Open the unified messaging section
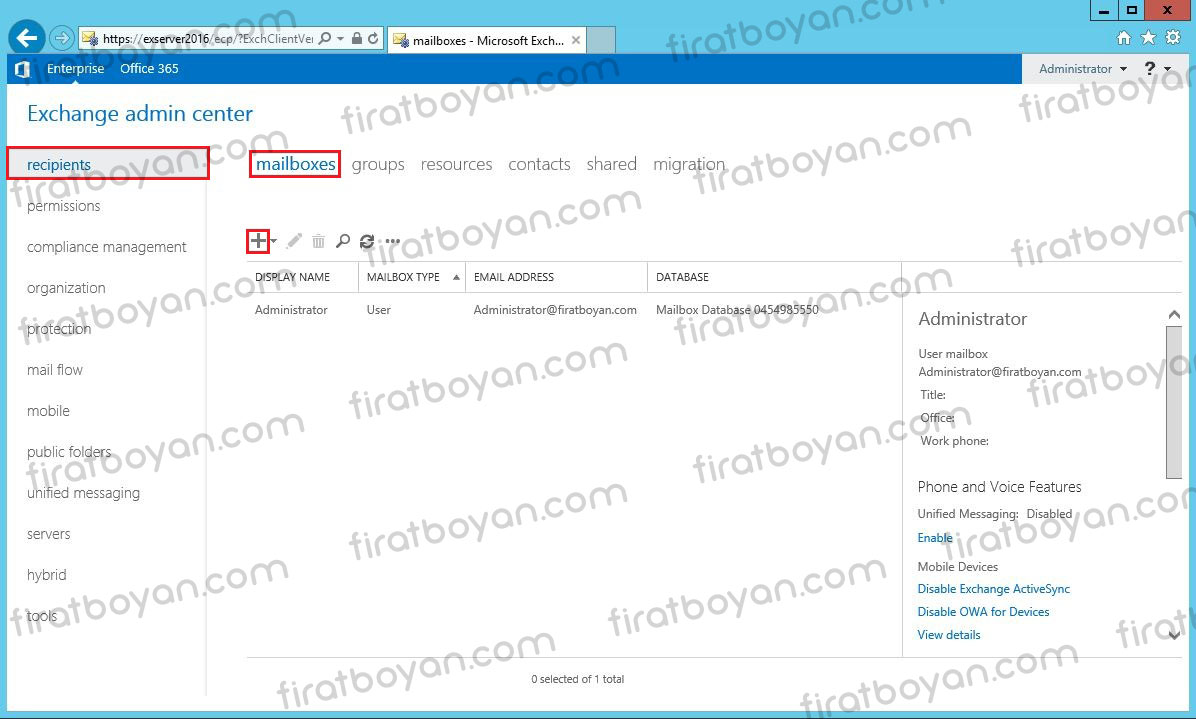Screen dimensions: 1196x719 click(x=83, y=493)
